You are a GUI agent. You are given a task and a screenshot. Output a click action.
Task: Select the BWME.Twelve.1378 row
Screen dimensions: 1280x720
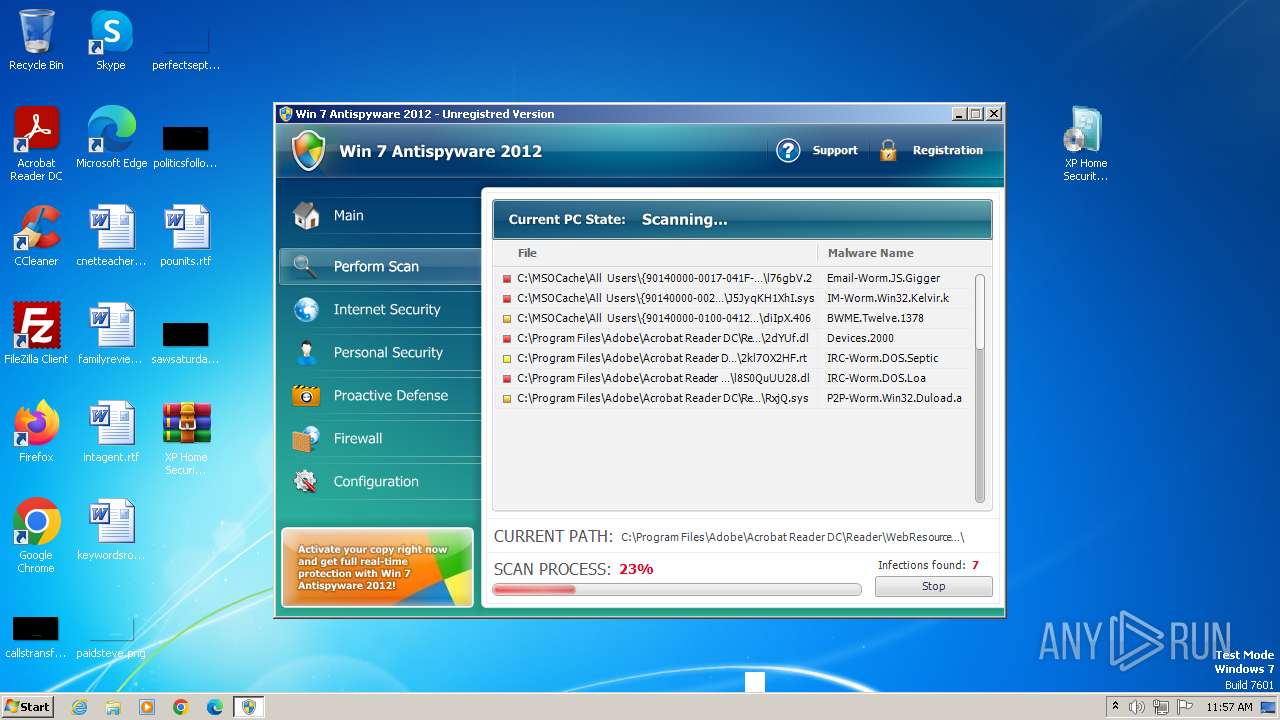click(733, 318)
